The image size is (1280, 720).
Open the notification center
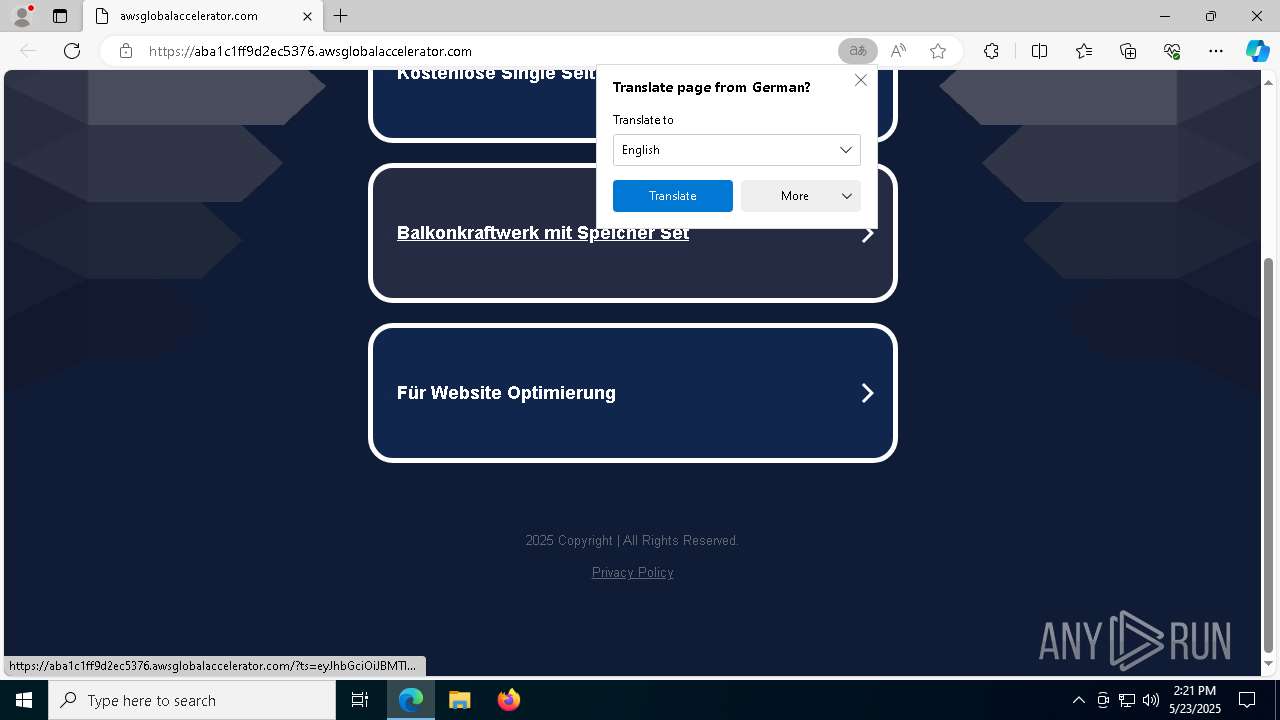[1247, 700]
